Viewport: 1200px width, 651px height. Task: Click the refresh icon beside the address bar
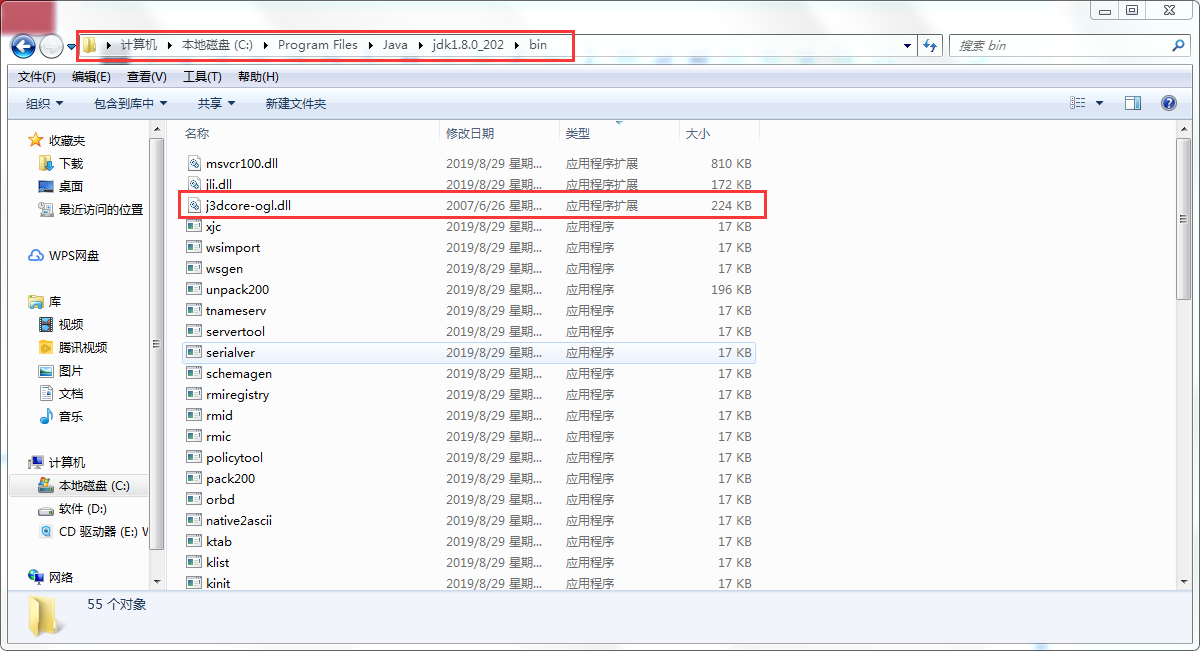(930, 45)
